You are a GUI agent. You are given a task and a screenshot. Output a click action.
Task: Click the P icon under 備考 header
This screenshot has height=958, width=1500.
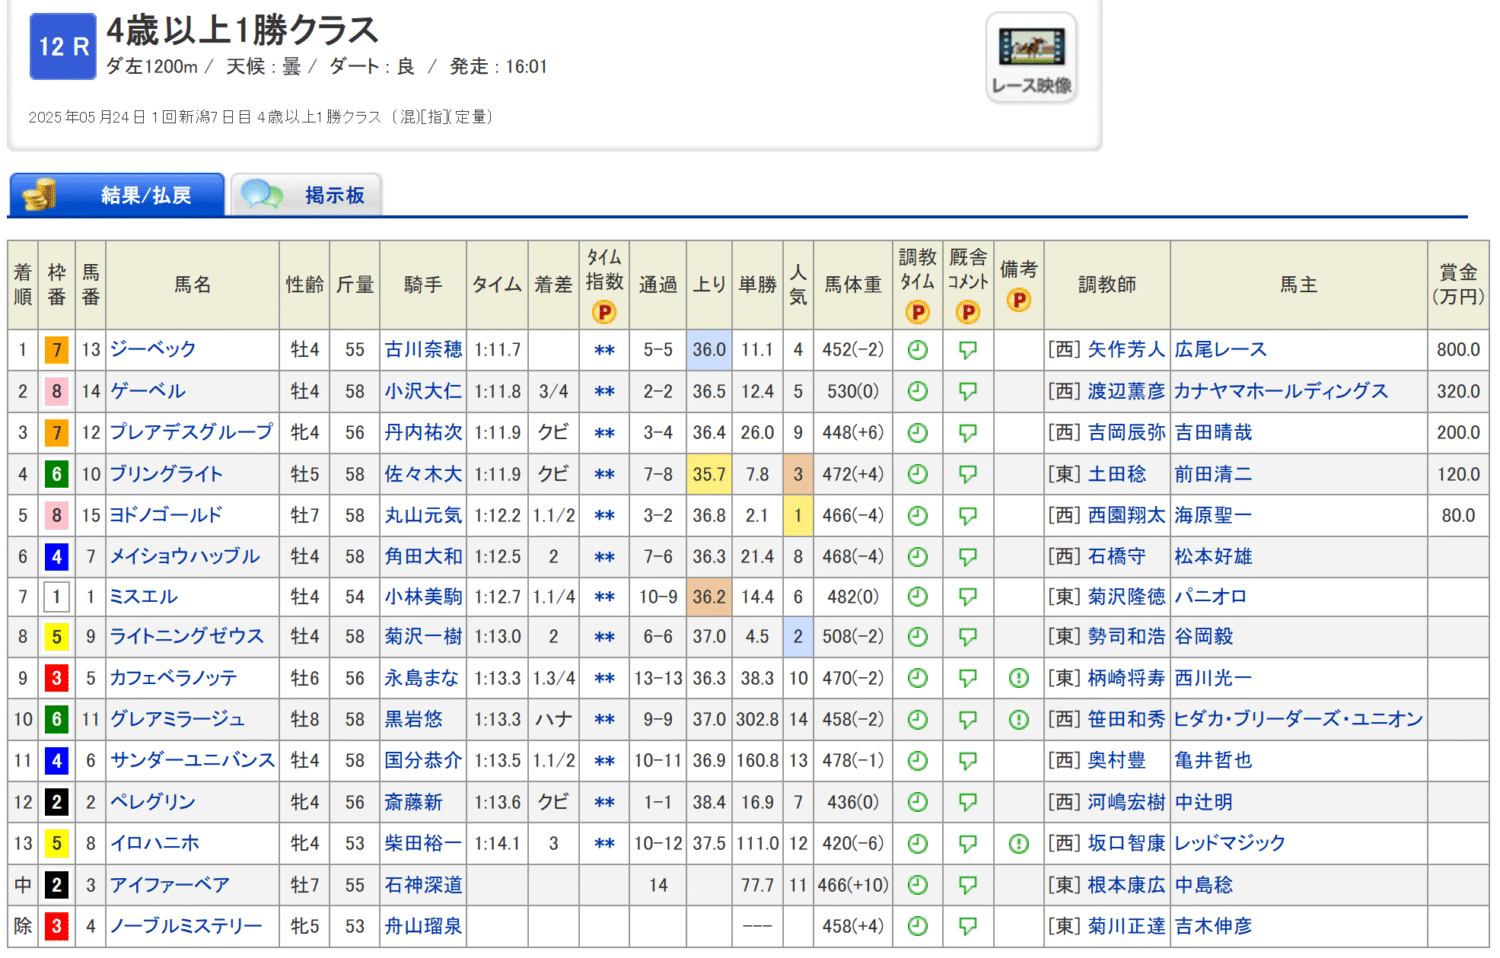pos(1018,299)
